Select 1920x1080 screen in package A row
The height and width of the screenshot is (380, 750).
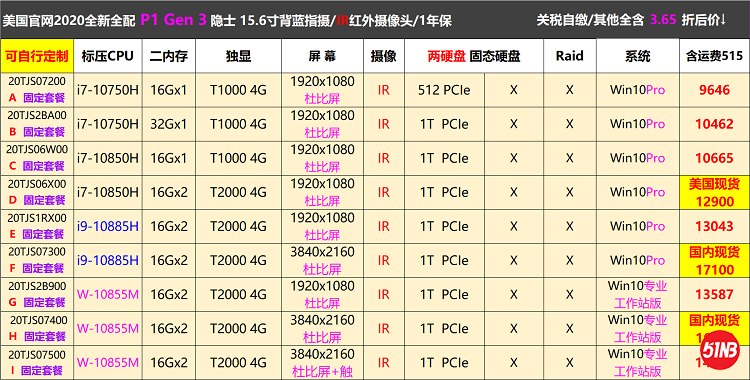click(x=322, y=81)
